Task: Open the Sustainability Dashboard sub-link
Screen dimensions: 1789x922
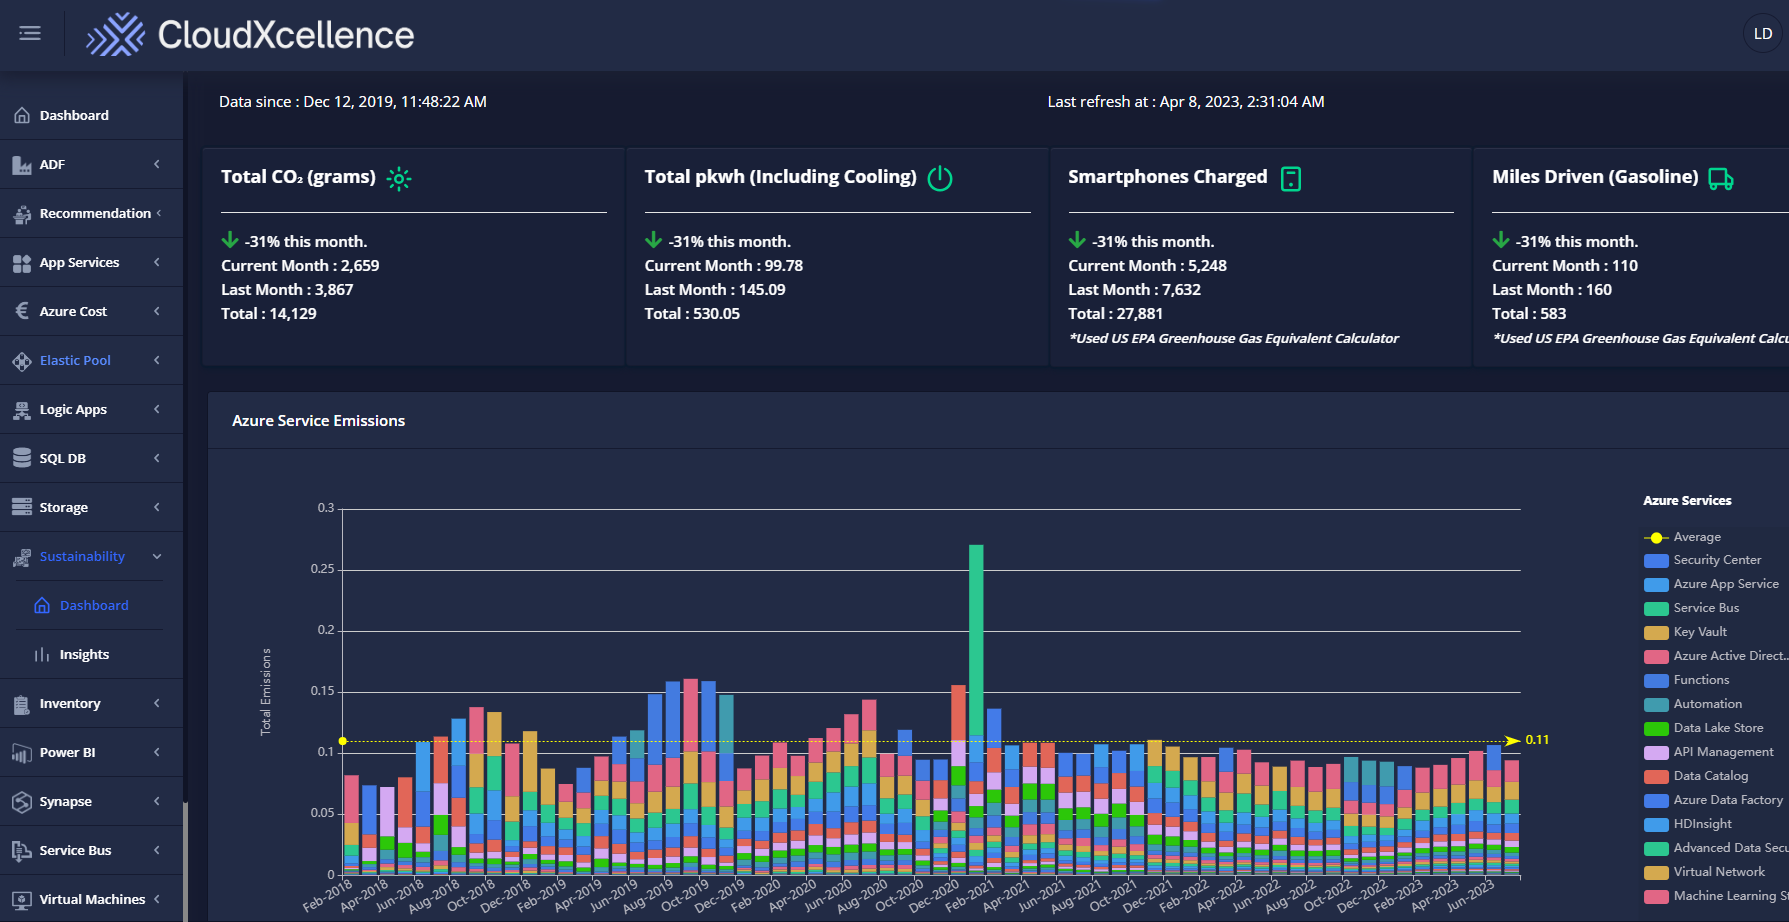Action: [x=94, y=606]
